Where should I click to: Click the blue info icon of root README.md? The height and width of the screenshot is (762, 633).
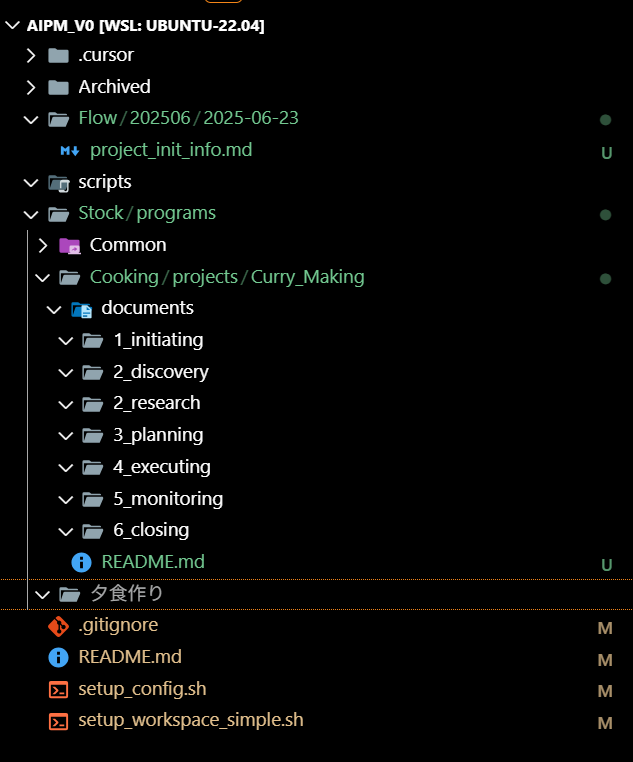click(59, 658)
